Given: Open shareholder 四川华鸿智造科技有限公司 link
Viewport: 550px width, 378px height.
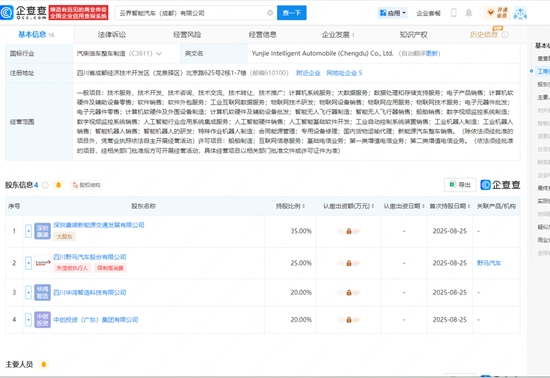Looking at the screenshot, I should [90, 292].
